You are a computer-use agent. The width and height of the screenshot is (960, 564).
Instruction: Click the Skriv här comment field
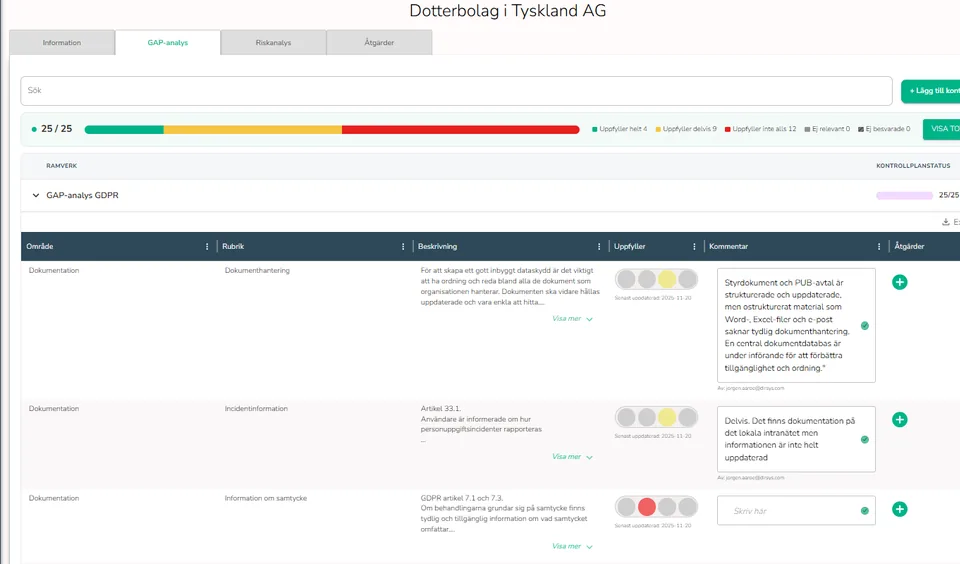(x=796, y=511)
